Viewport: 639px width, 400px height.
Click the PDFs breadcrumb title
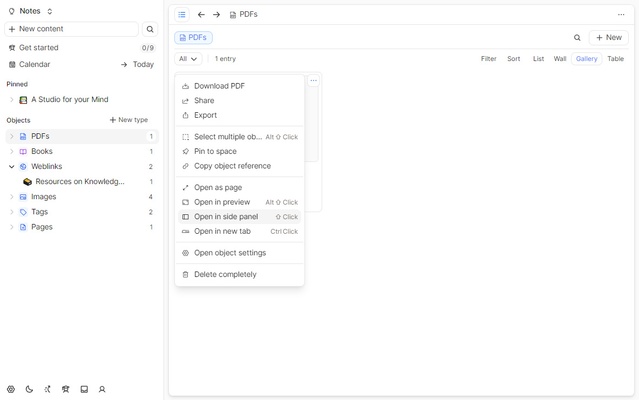(x=248, y=14)
